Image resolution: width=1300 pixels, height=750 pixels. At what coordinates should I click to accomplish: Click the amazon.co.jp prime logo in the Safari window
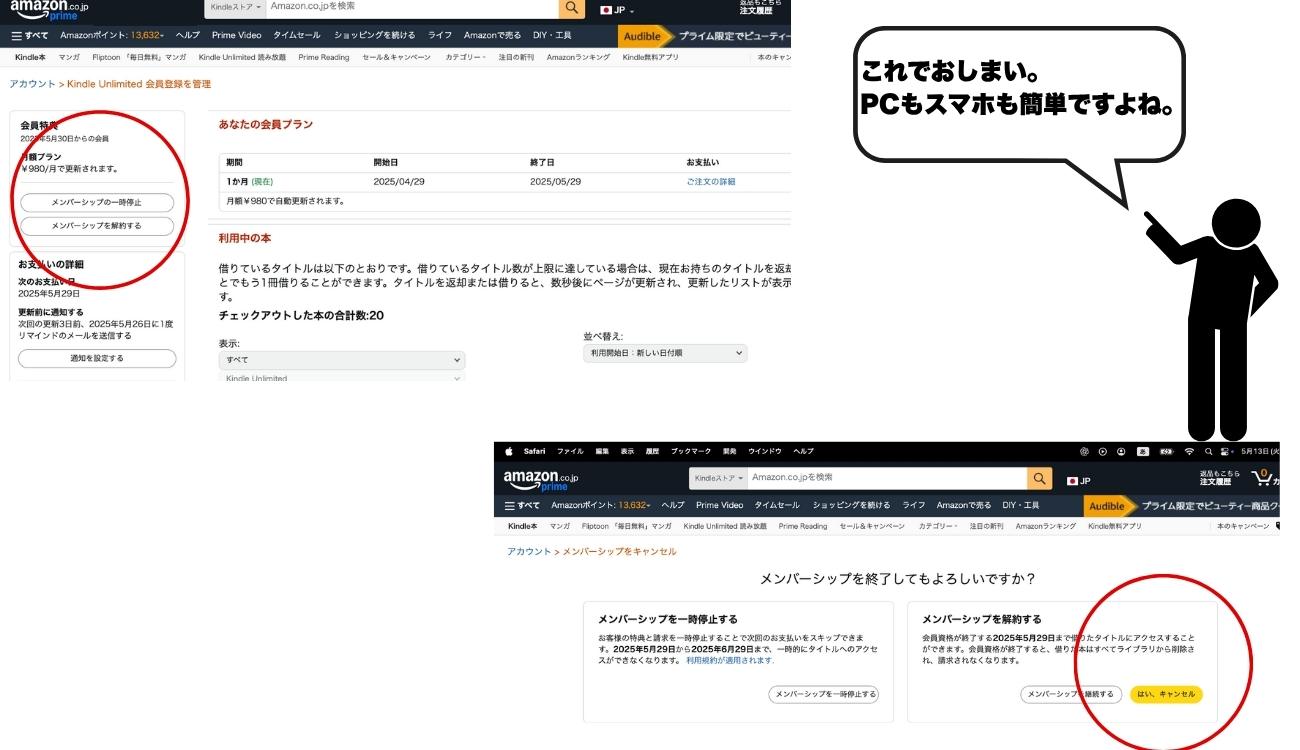coord(540,479)
